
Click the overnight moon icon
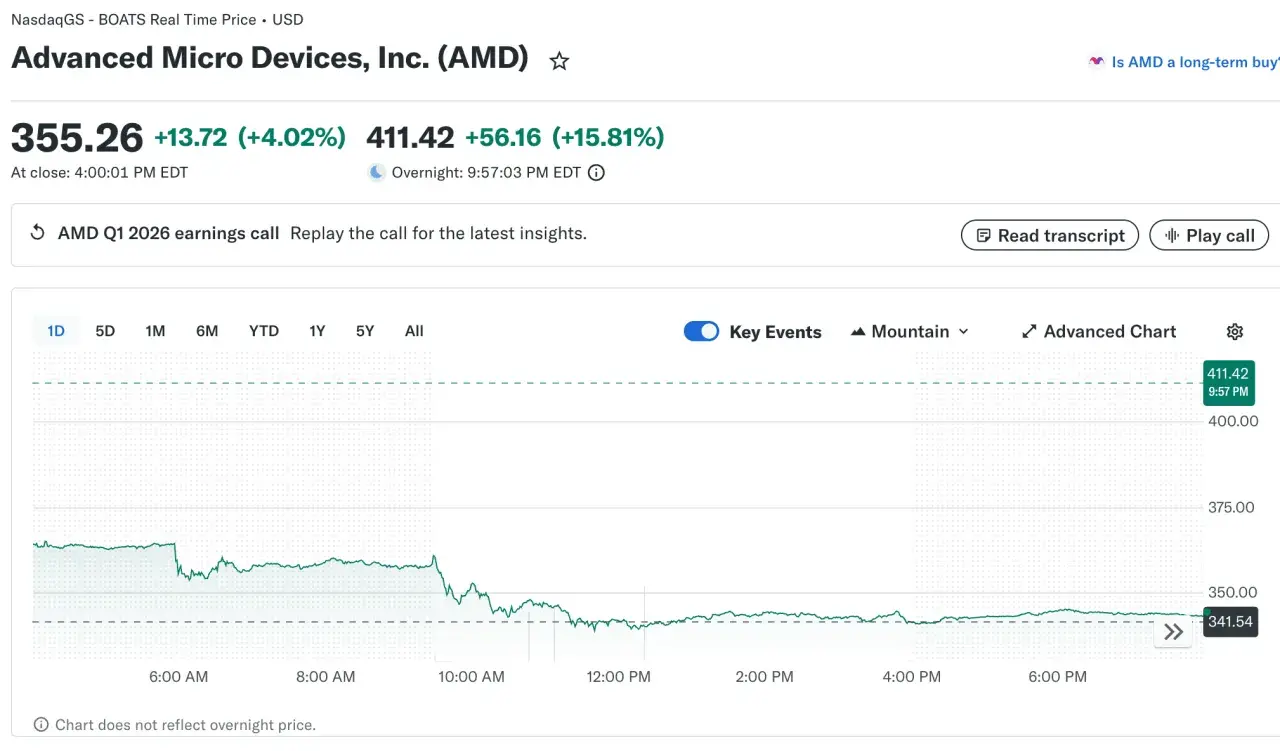point(376,172)
